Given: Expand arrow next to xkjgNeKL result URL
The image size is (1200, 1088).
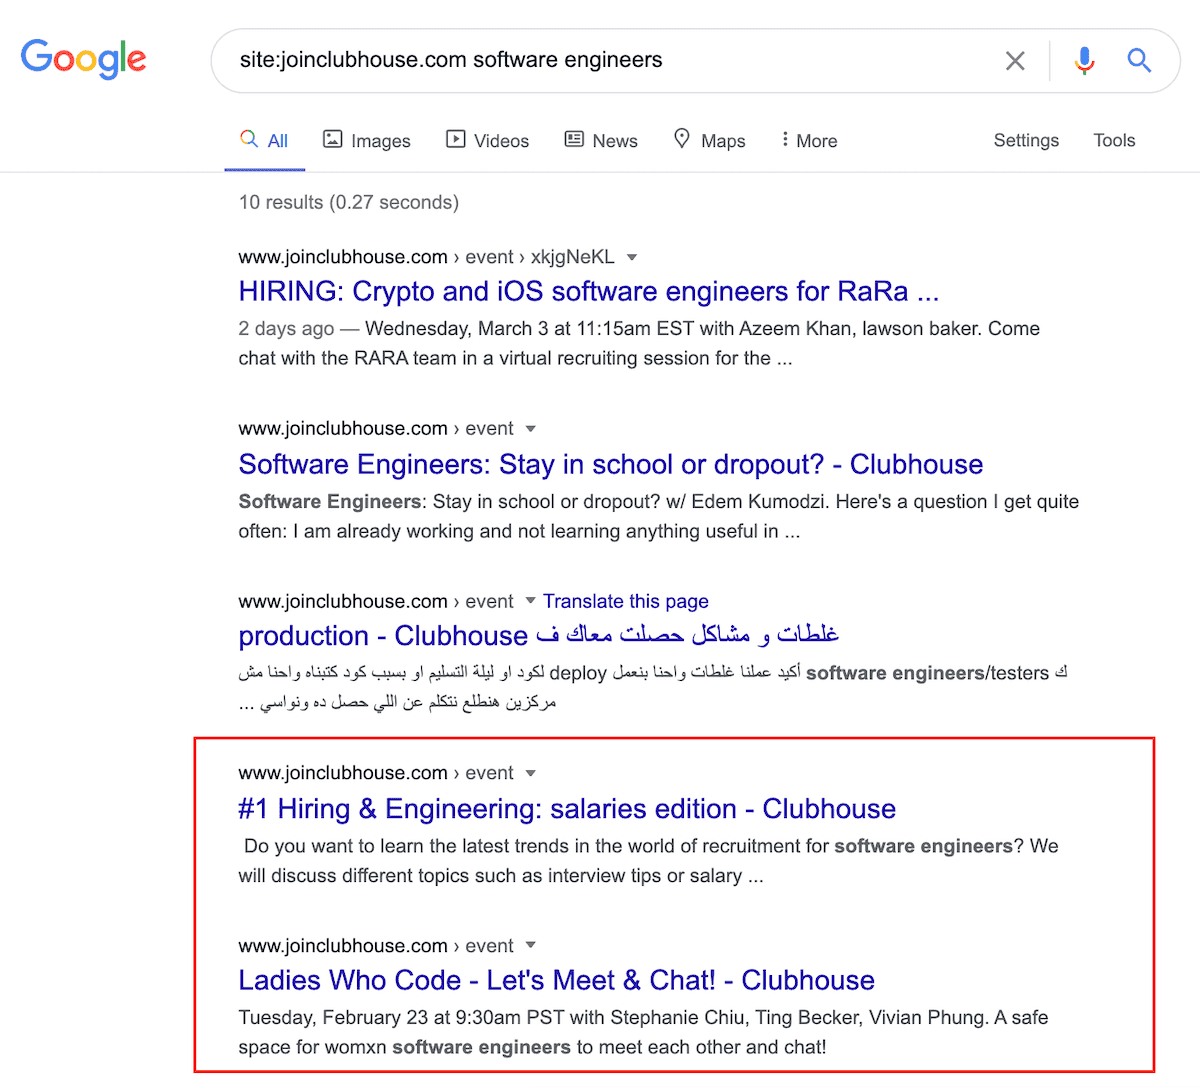Looking at the screenshot, I should (x=632, y=258).
